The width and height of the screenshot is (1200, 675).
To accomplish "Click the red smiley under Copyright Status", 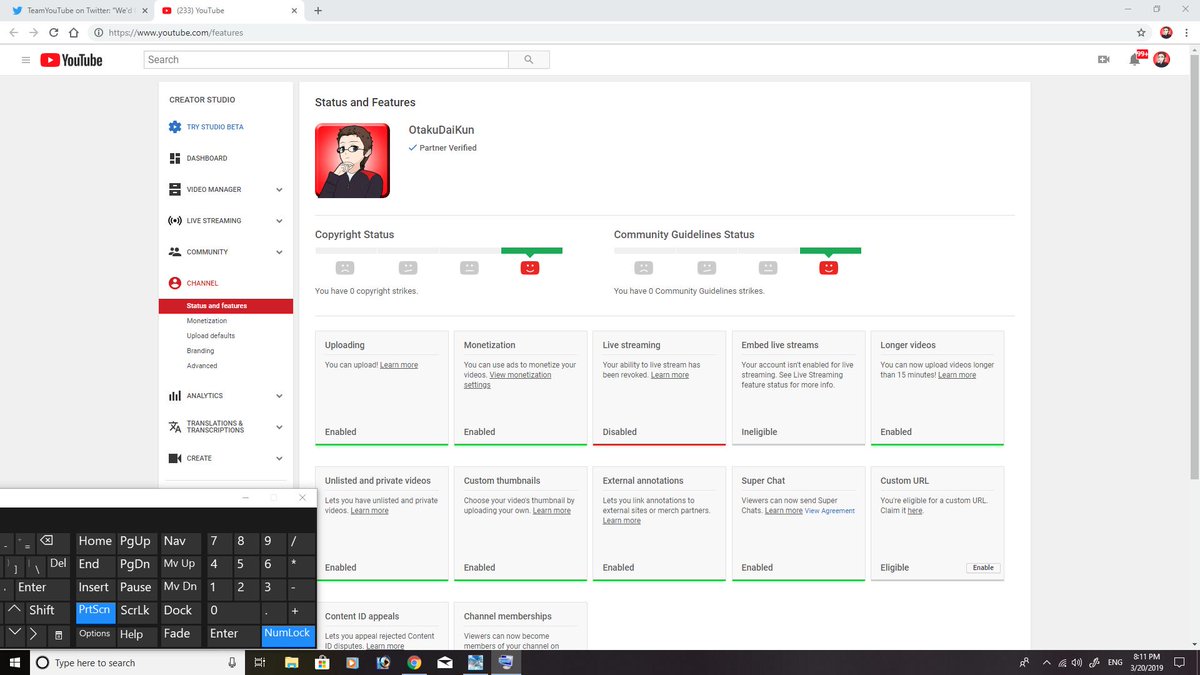I will [530, 268].
